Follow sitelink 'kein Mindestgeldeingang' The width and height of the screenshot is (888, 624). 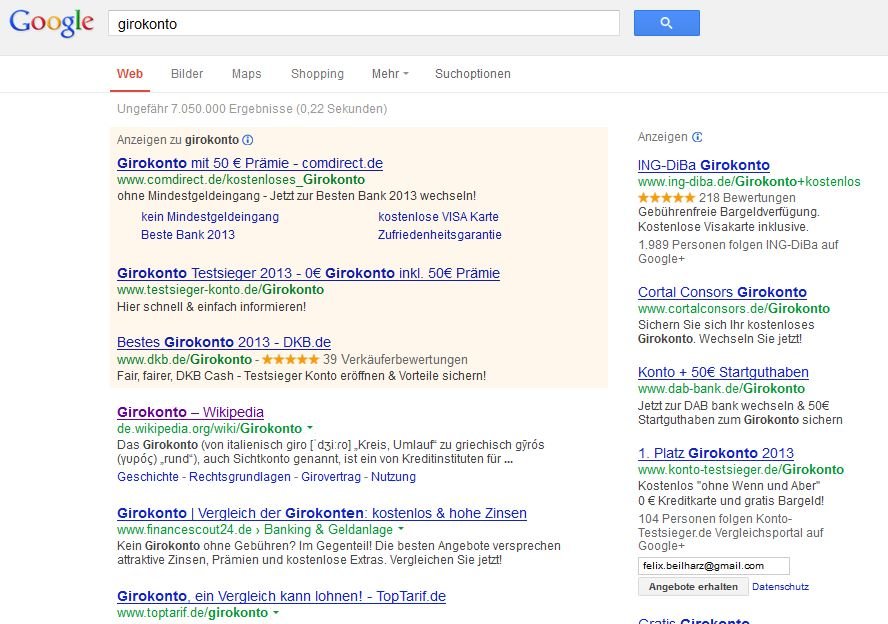click(210, 217)
